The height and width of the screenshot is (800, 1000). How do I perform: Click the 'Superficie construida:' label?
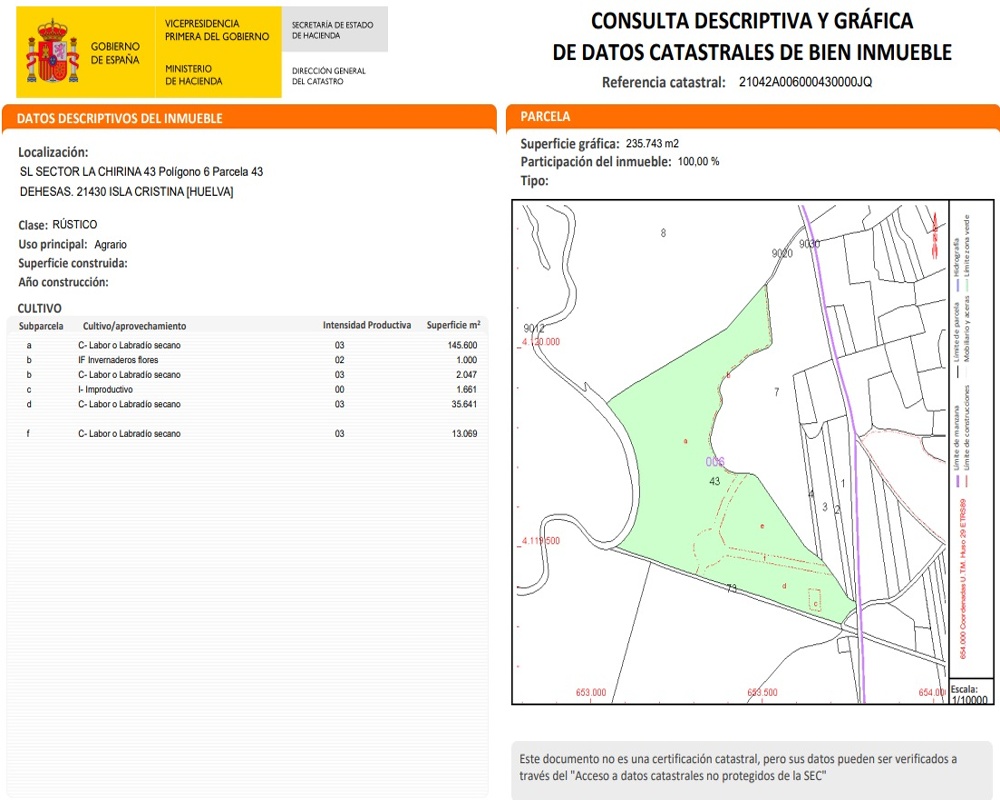click(73, 263)
